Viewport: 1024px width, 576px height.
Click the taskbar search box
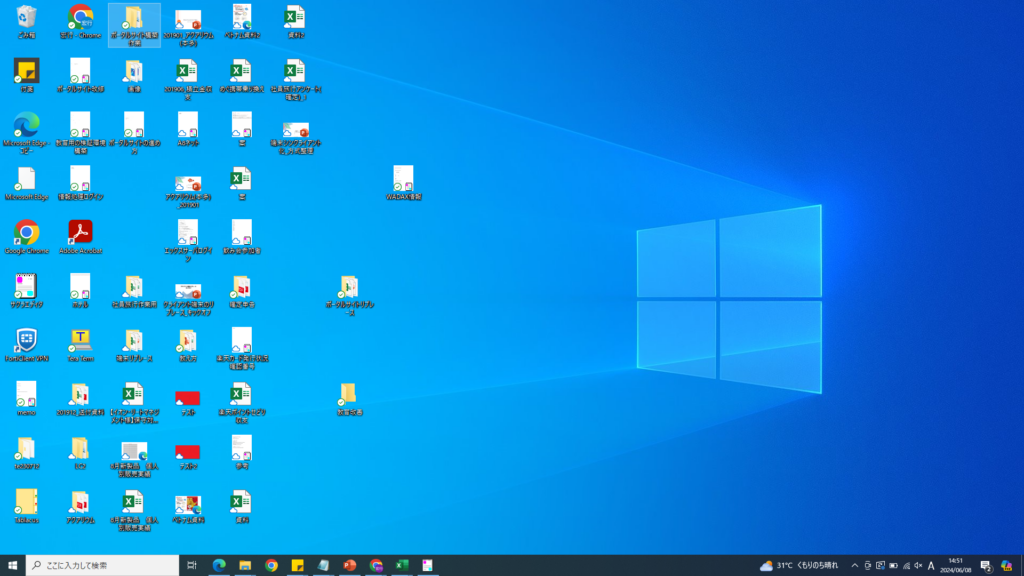[103, 565]
